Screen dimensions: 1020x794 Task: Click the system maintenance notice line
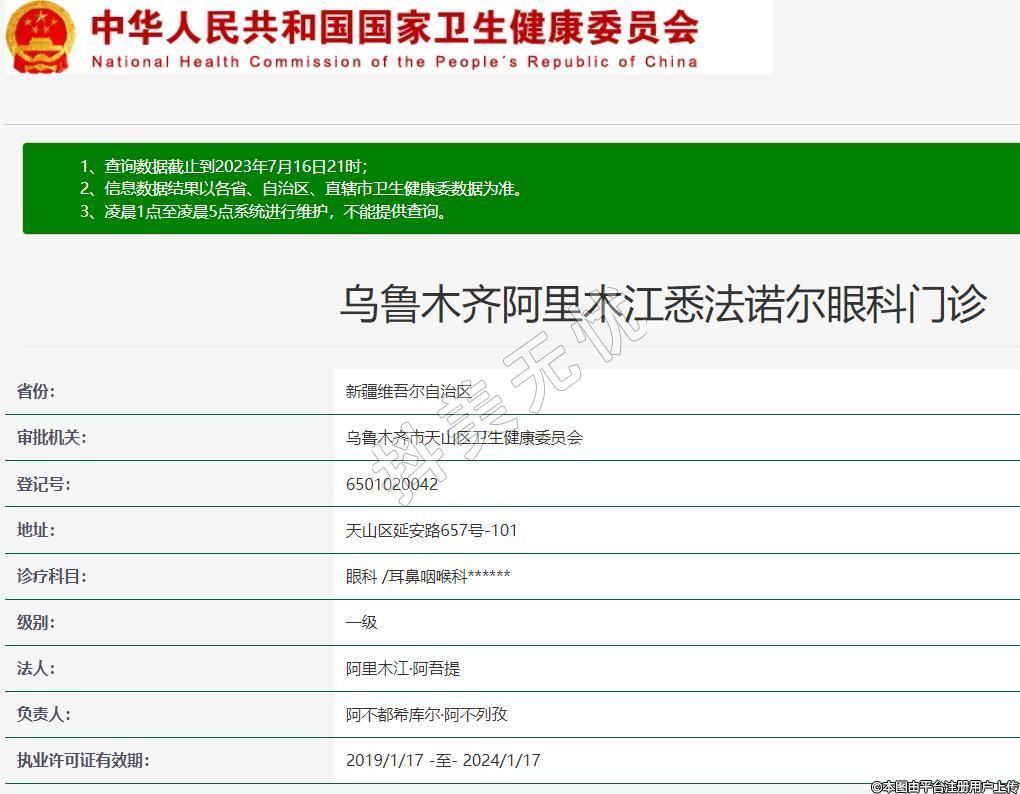(x=263, y=211)
